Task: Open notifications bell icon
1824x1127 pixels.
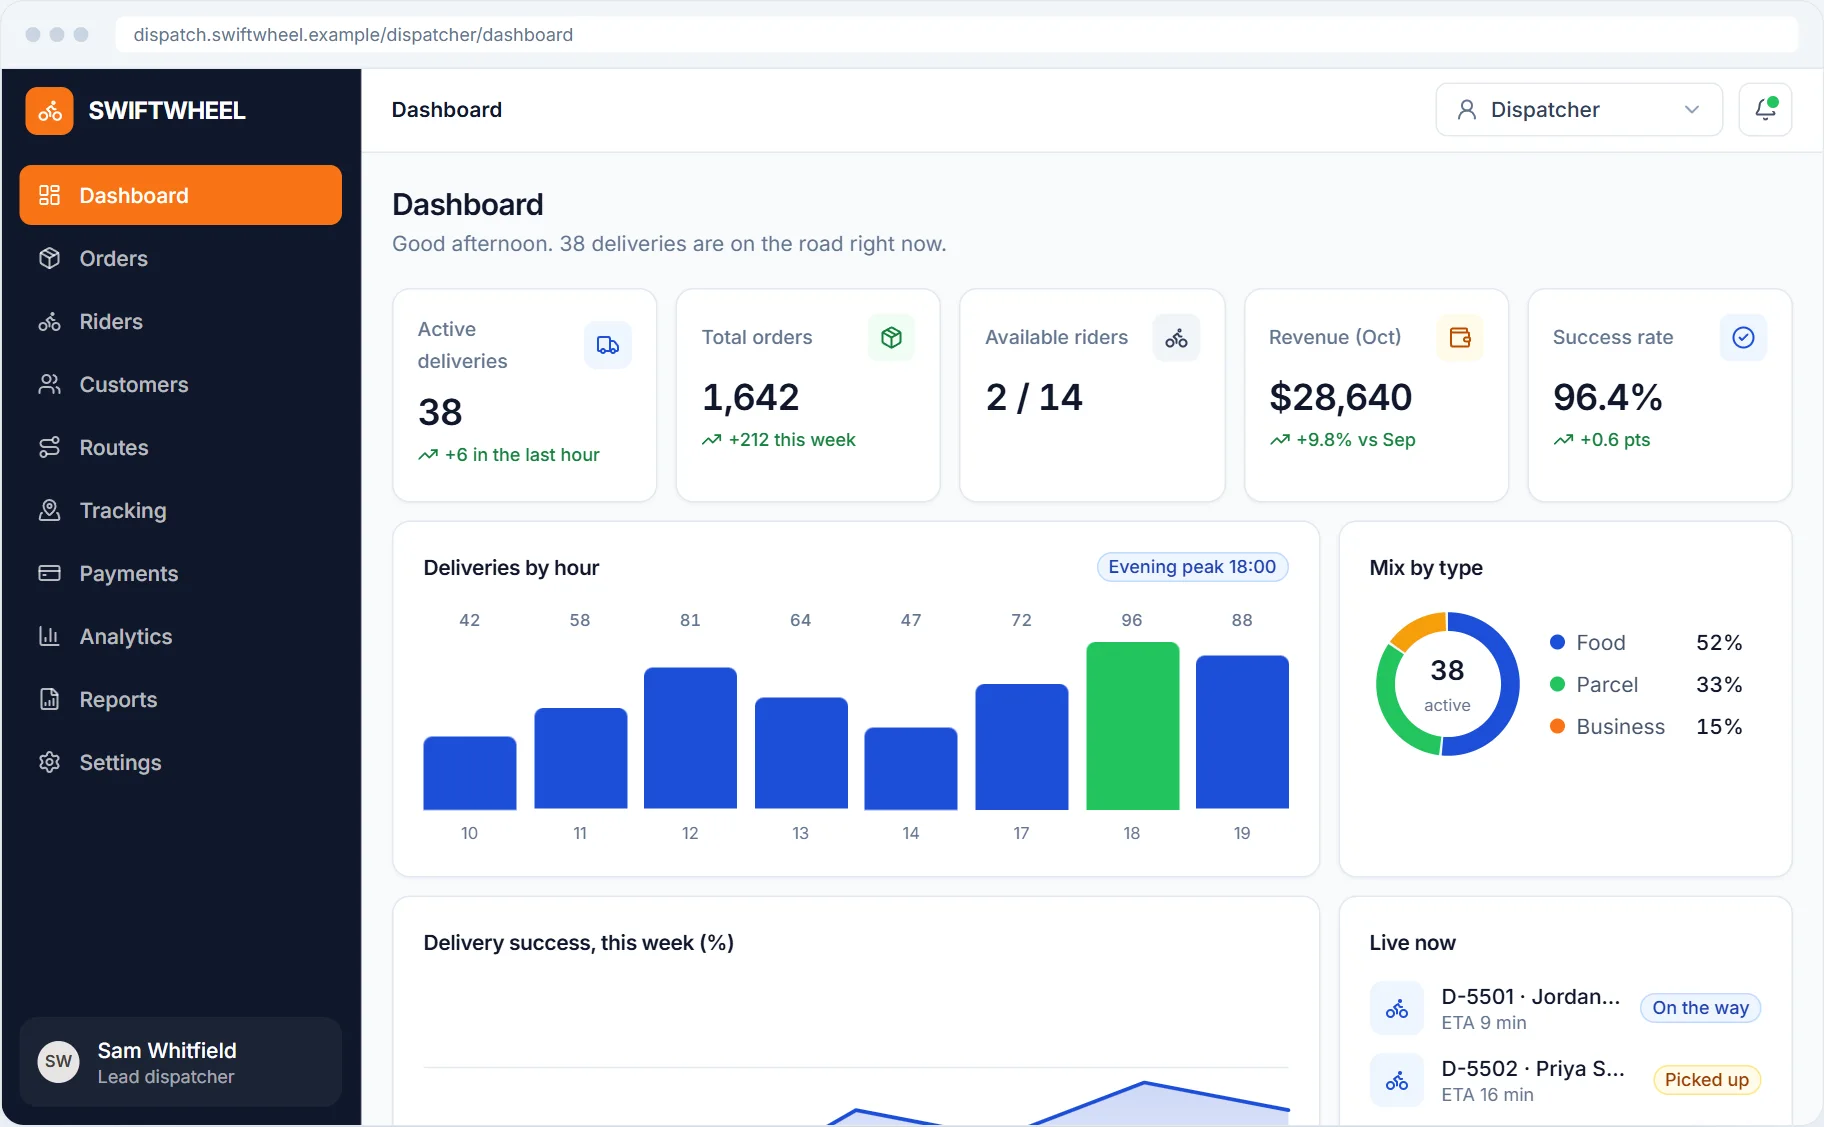Action: [1765, 109]
